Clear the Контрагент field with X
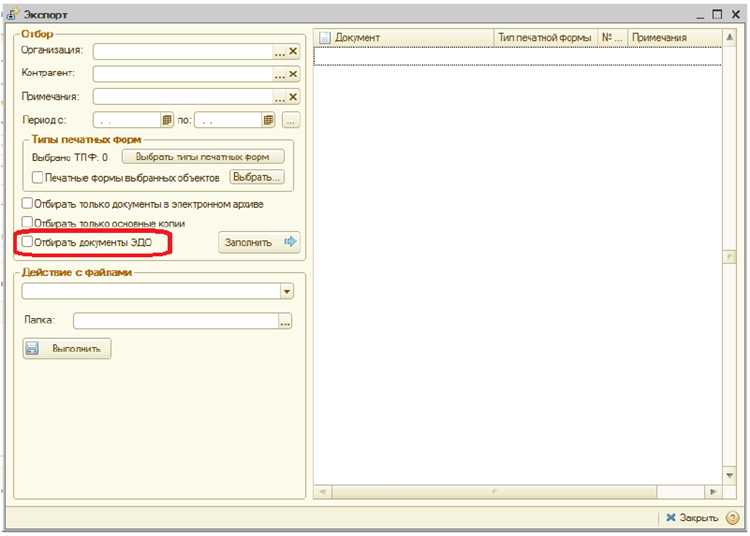 (x=293, y=74)
